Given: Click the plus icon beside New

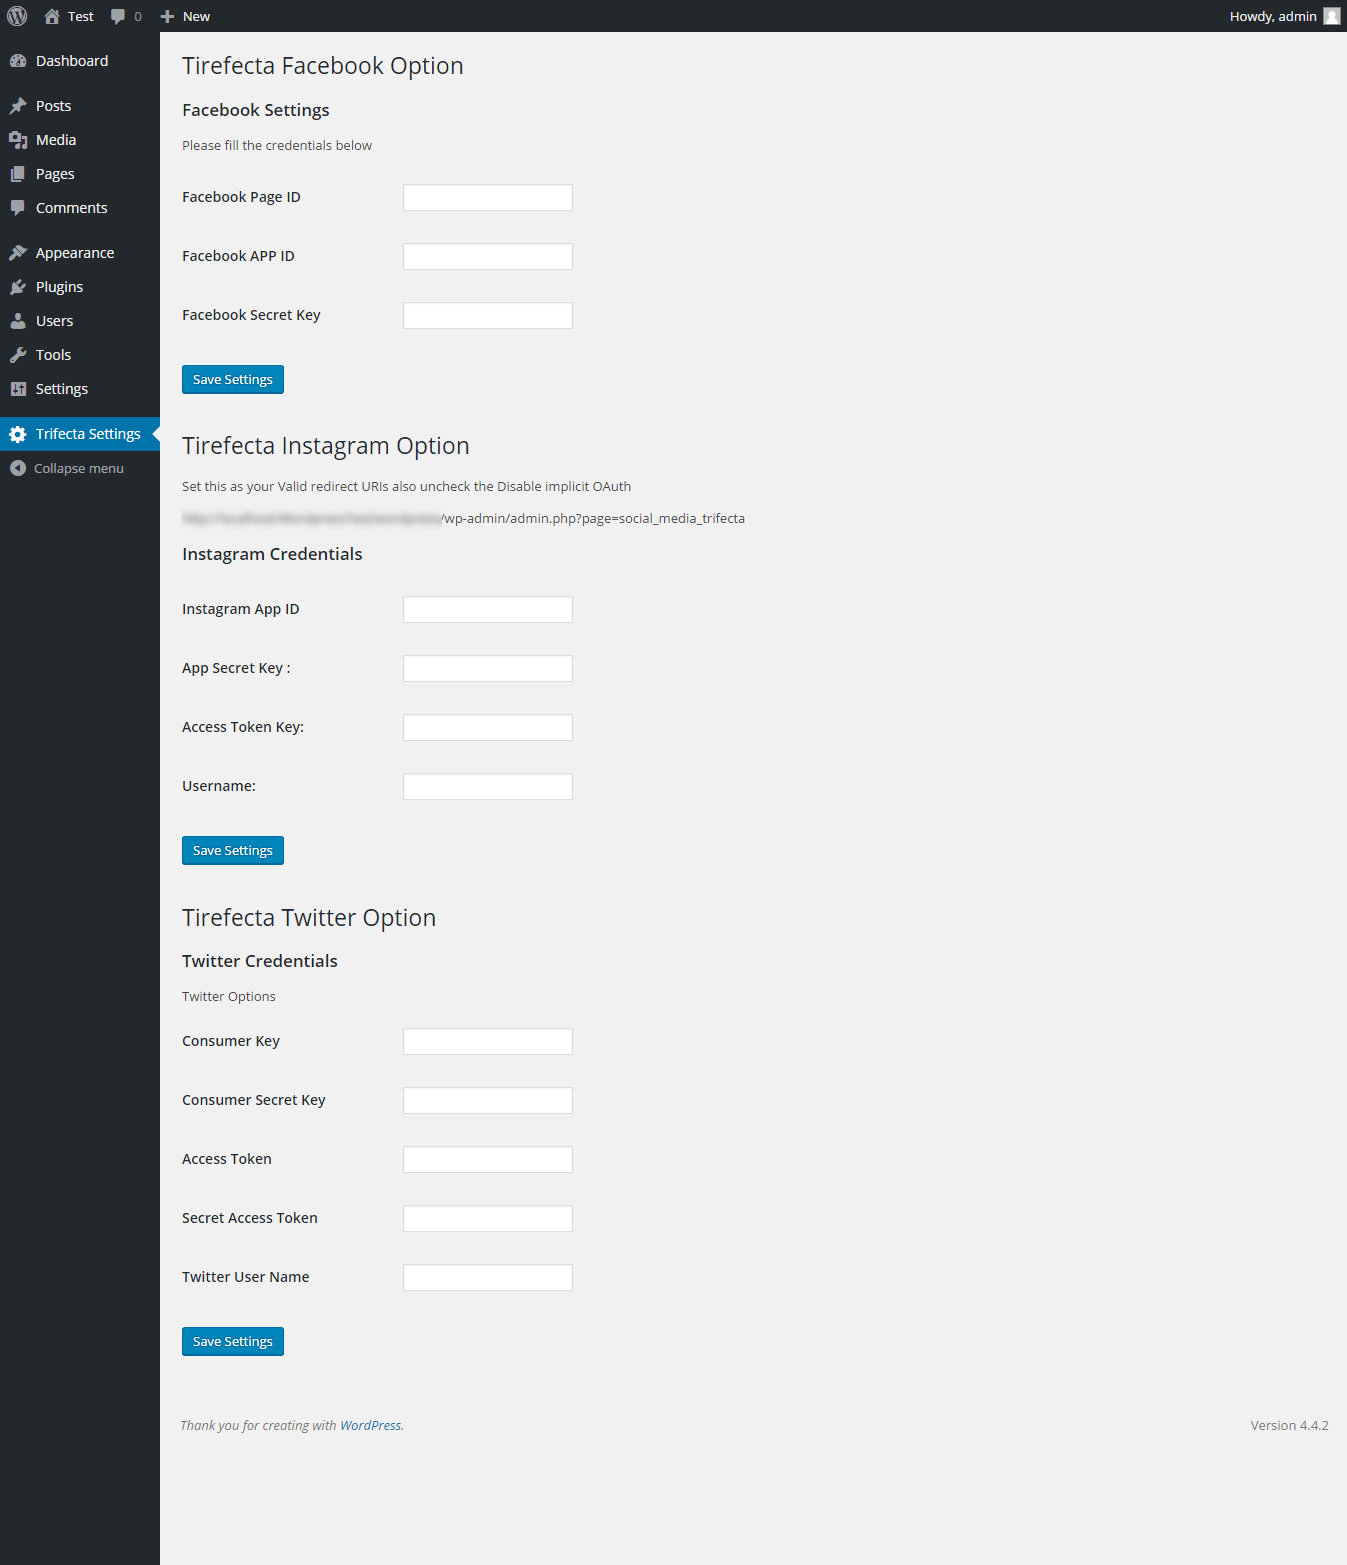Looking at the screenshot, I should 167,16.
